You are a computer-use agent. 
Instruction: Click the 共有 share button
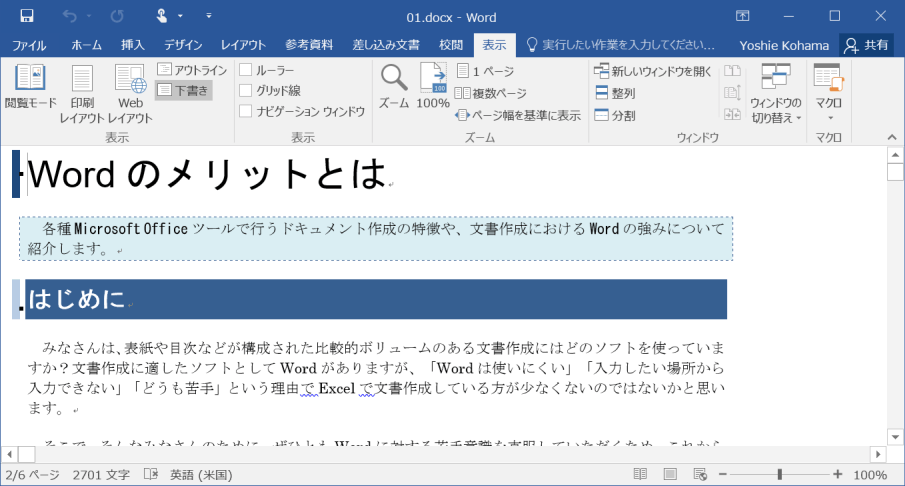[866, 45]
